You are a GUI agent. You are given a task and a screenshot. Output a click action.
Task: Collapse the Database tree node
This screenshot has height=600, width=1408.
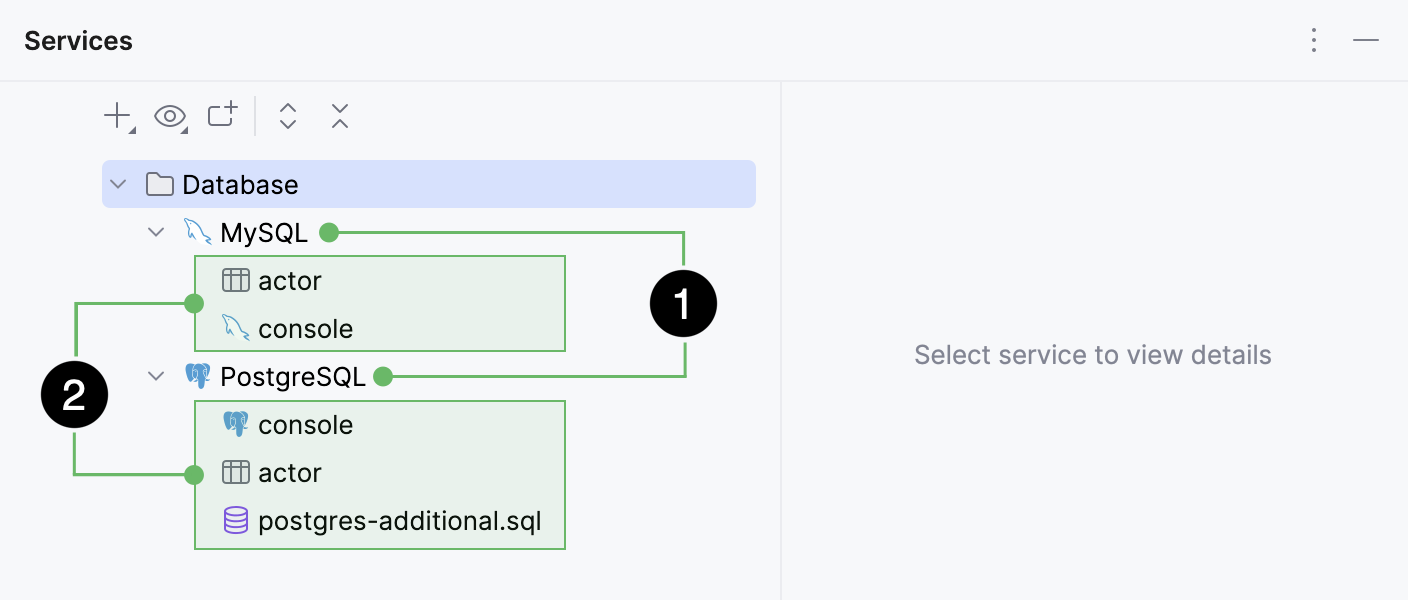118,184
